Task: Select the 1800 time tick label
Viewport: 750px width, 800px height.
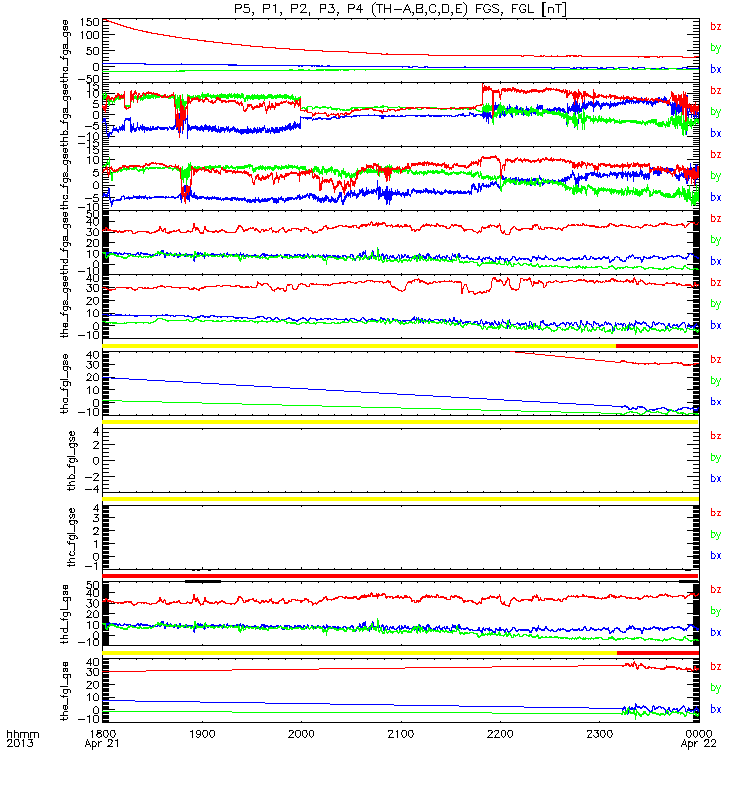Action: click(x=102, y=734)
